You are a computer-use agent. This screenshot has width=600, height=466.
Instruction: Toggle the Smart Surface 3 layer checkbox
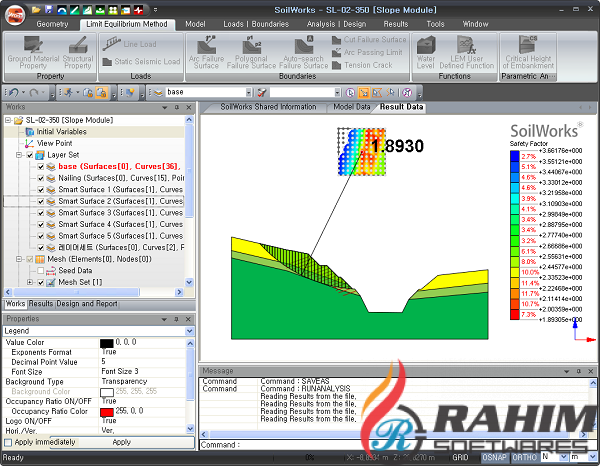click(x=41, y=213)
